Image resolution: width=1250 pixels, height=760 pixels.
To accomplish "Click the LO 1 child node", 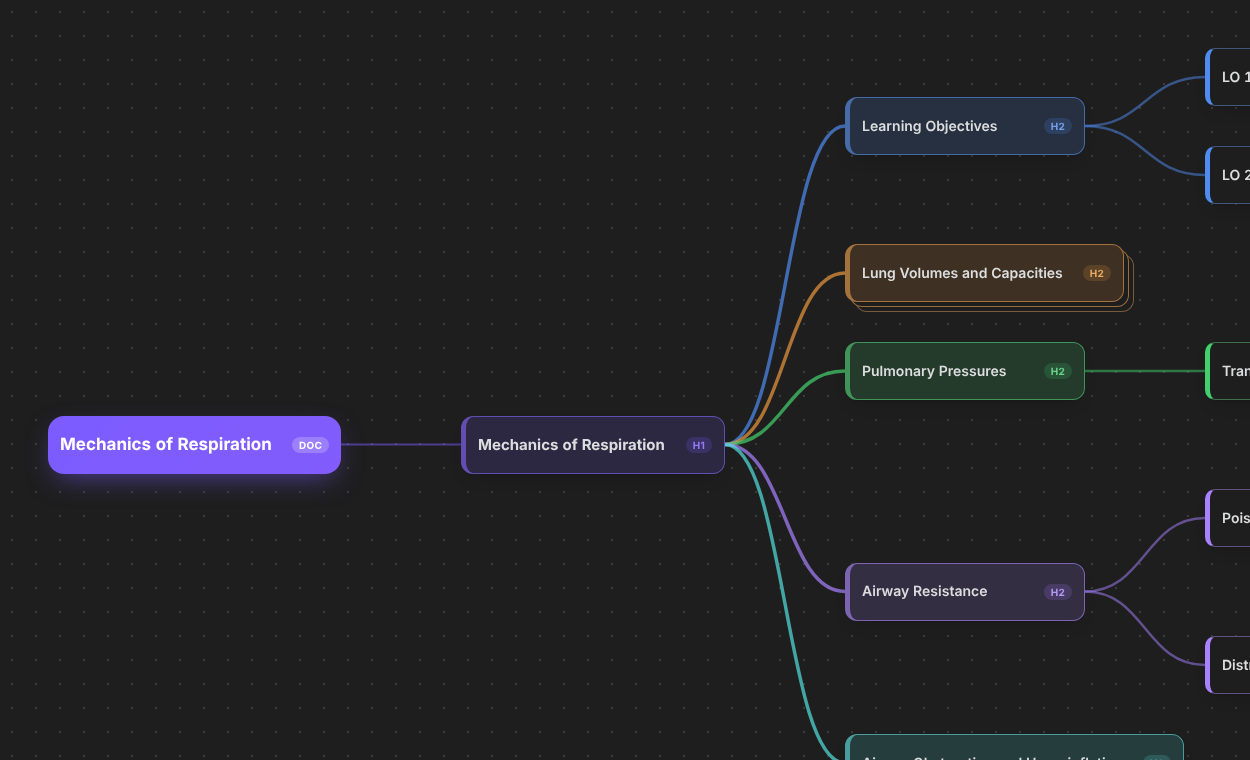I will click(x=1228, y=77).
